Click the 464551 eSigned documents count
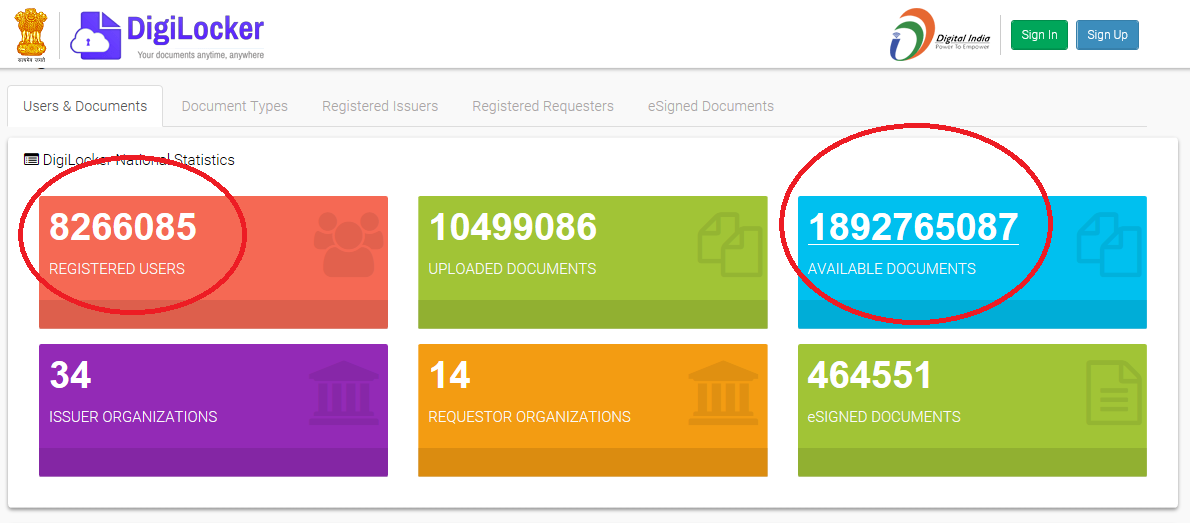1190x523 pixels. coord(870,375)
